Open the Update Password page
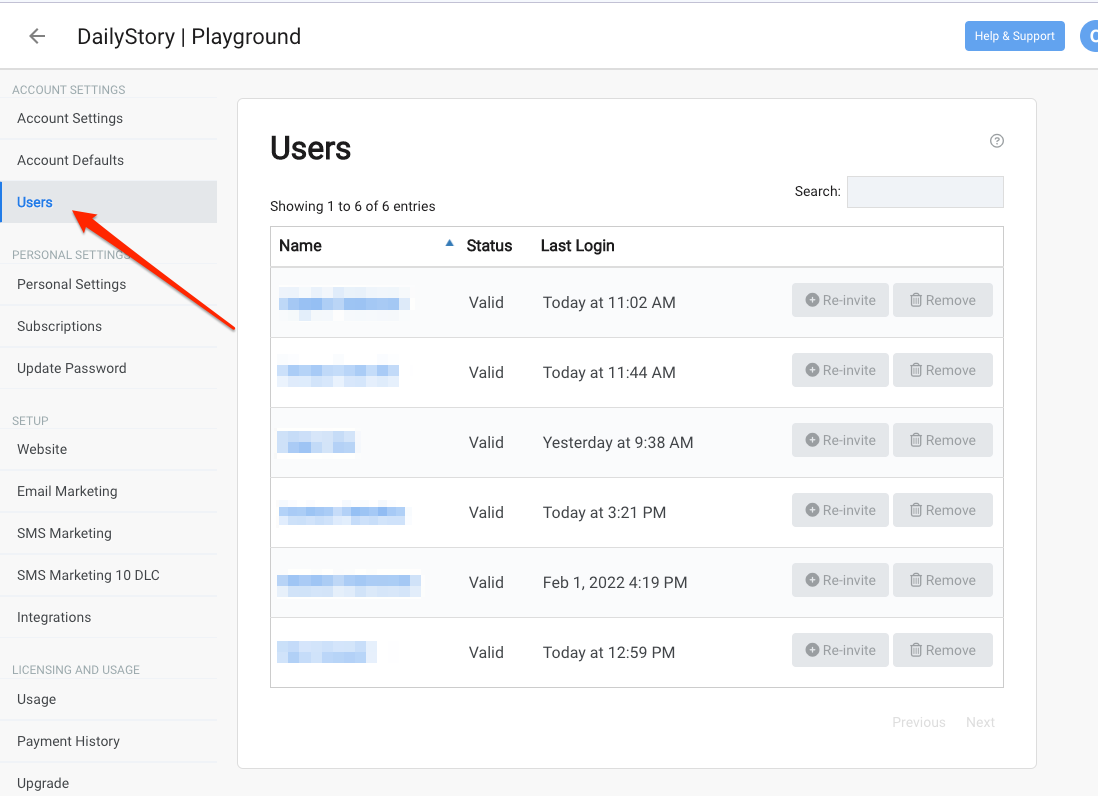Image resolution: width=1098 pixels, height=796 pixels. pyautogui.click(x=109, y=368)
